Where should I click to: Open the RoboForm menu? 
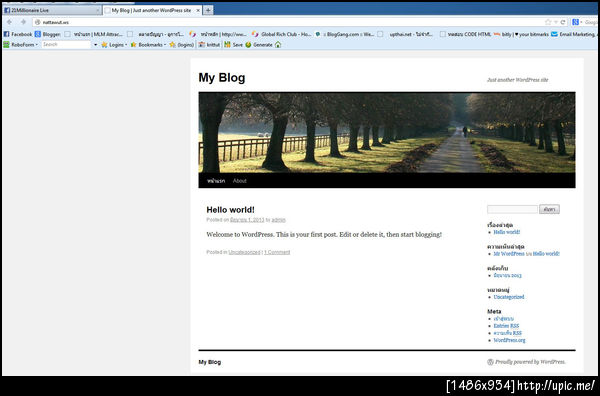(x=21, y=45)
